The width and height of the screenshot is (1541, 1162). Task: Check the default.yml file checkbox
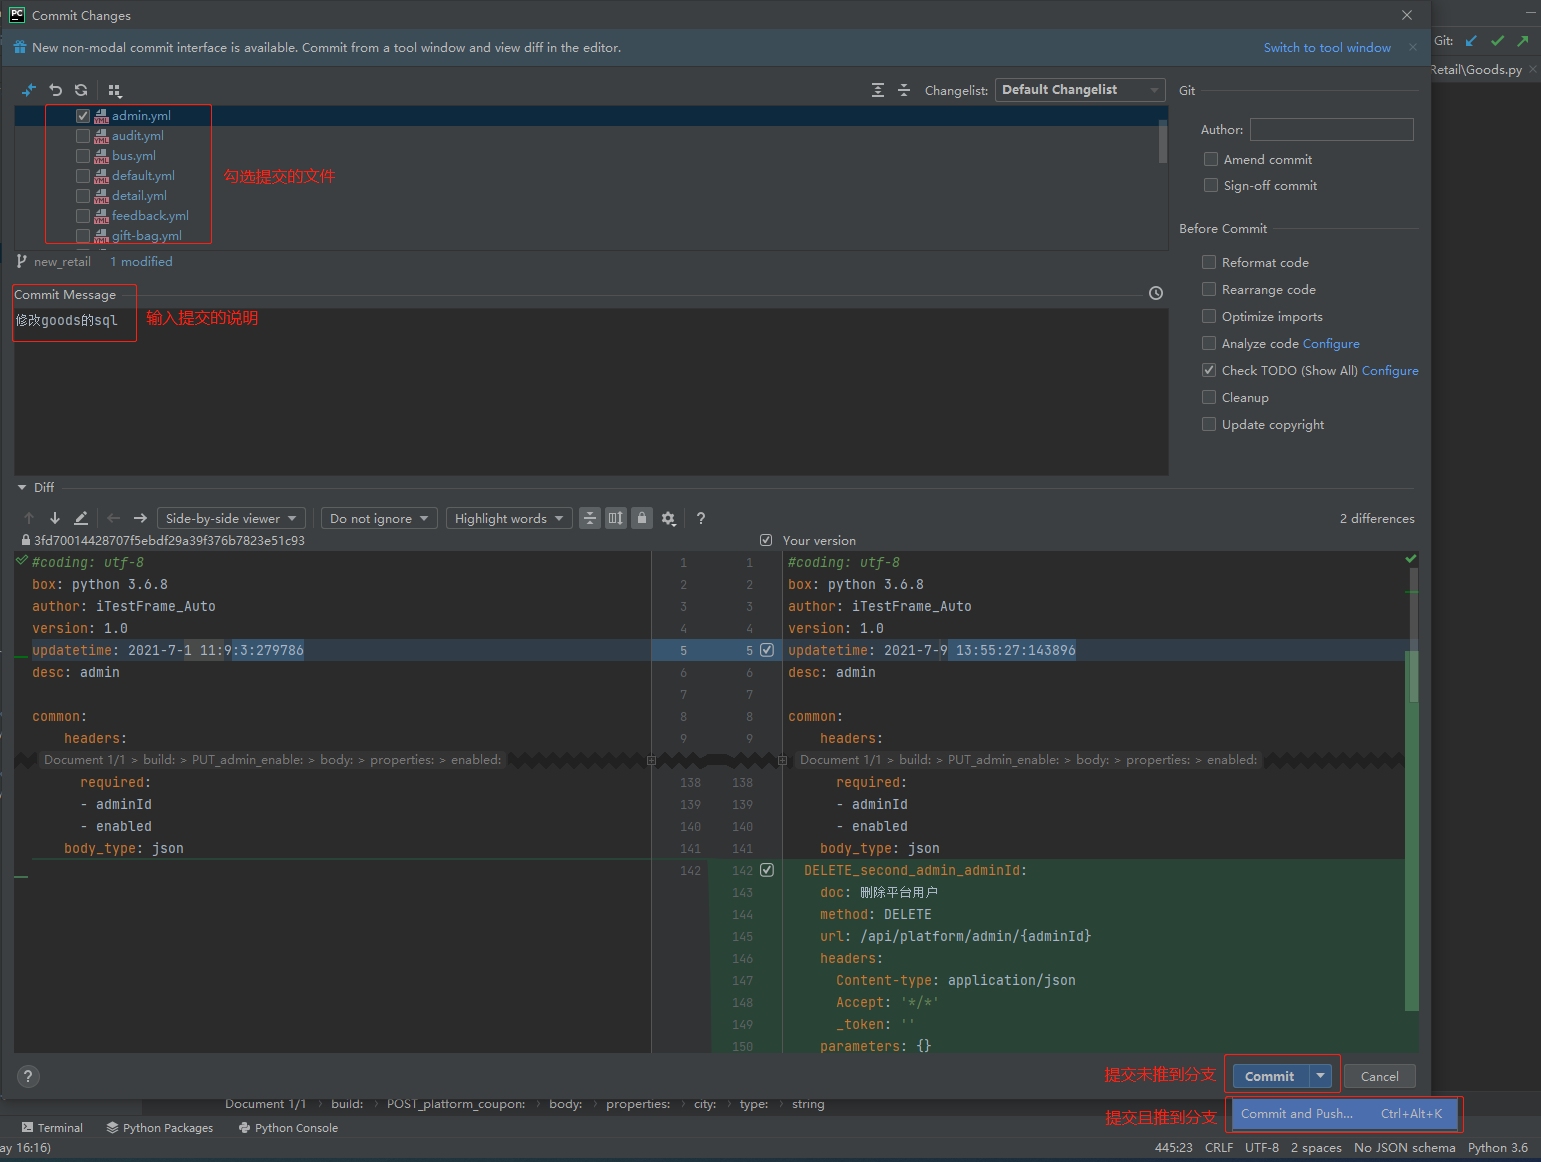coord(83,176)
